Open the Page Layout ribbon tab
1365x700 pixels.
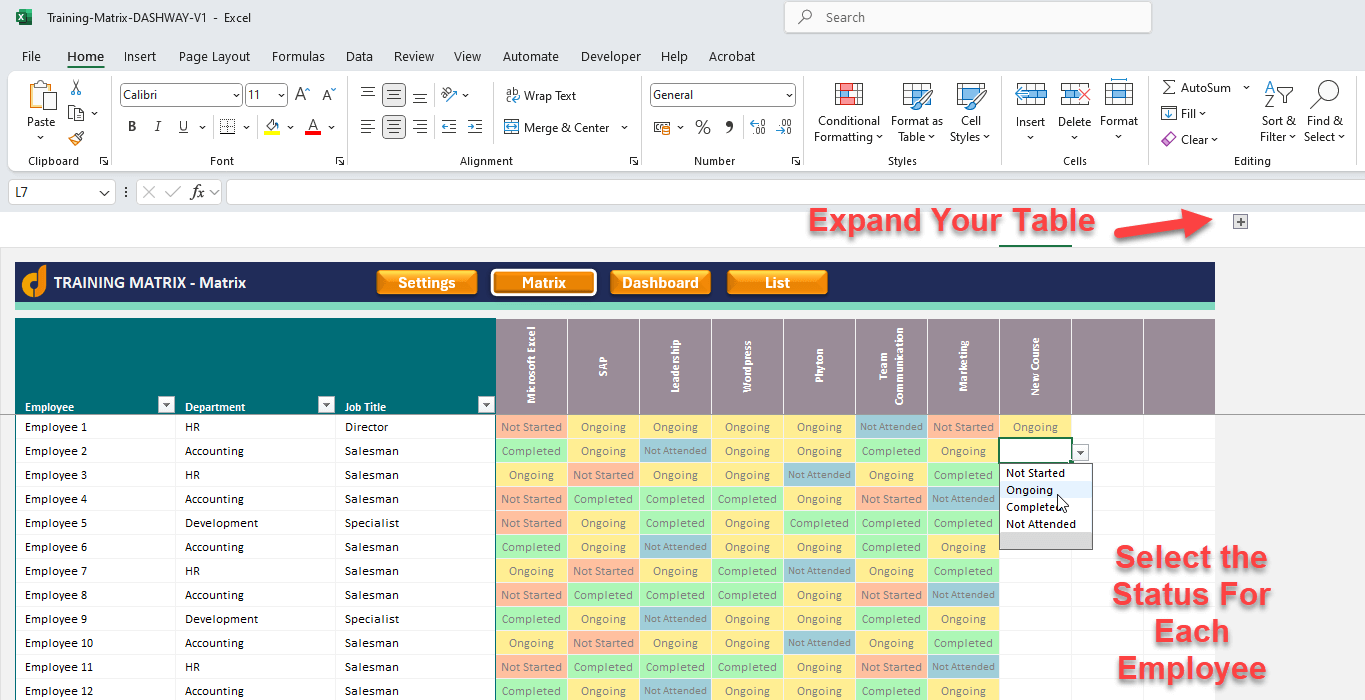click(214, 57)
